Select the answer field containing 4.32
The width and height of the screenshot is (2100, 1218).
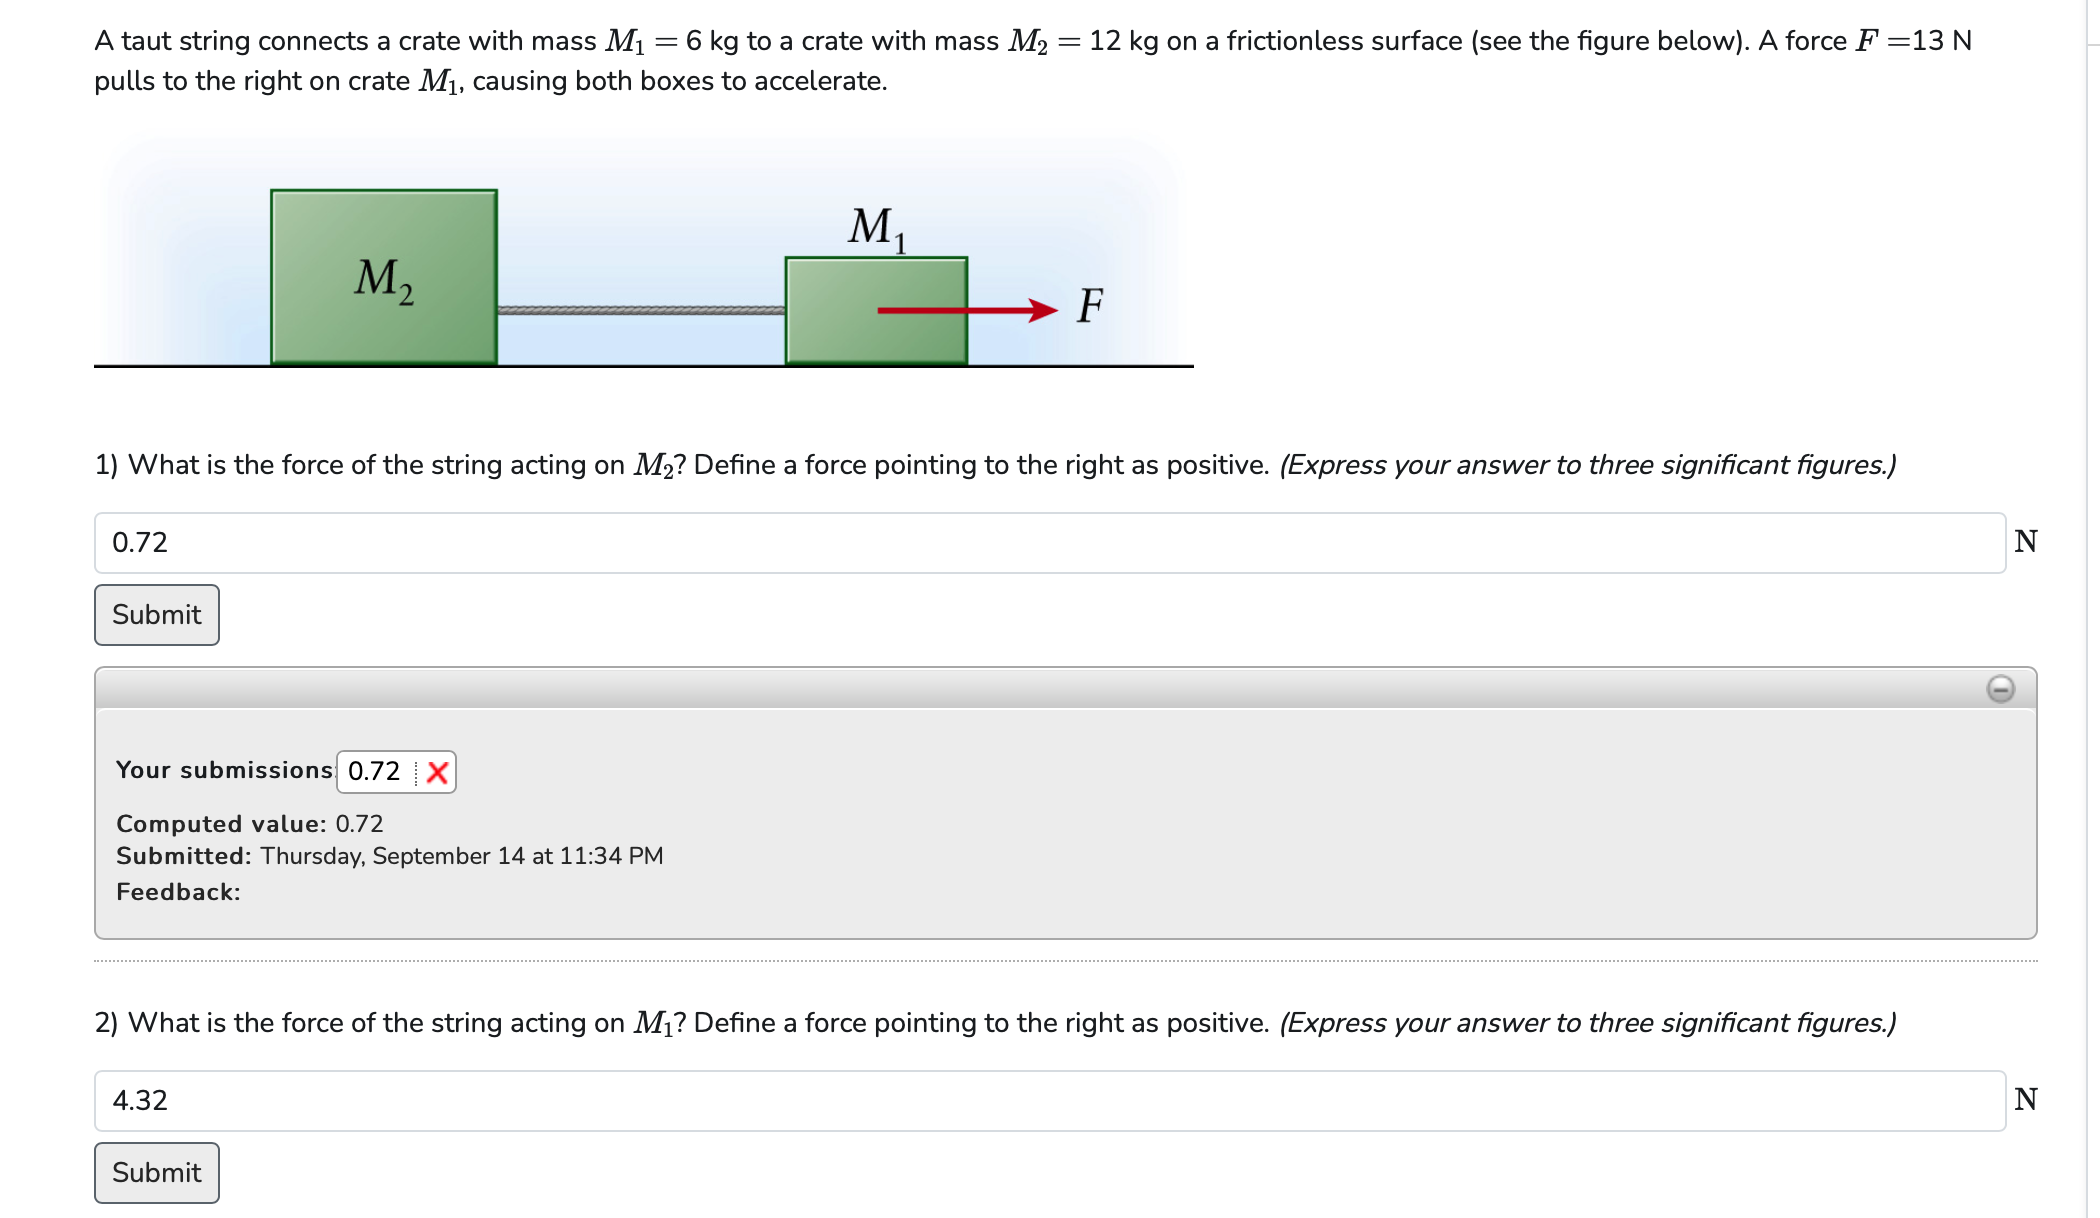(x=700, y=1100)
